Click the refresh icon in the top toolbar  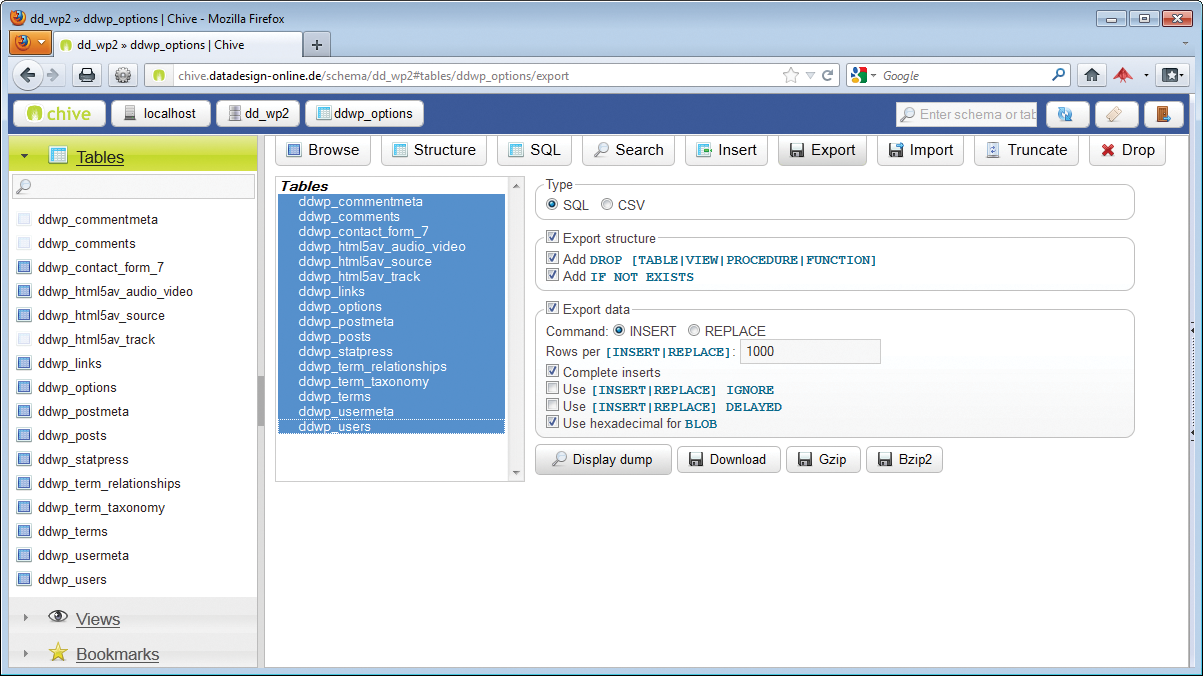coord(1067,114)
